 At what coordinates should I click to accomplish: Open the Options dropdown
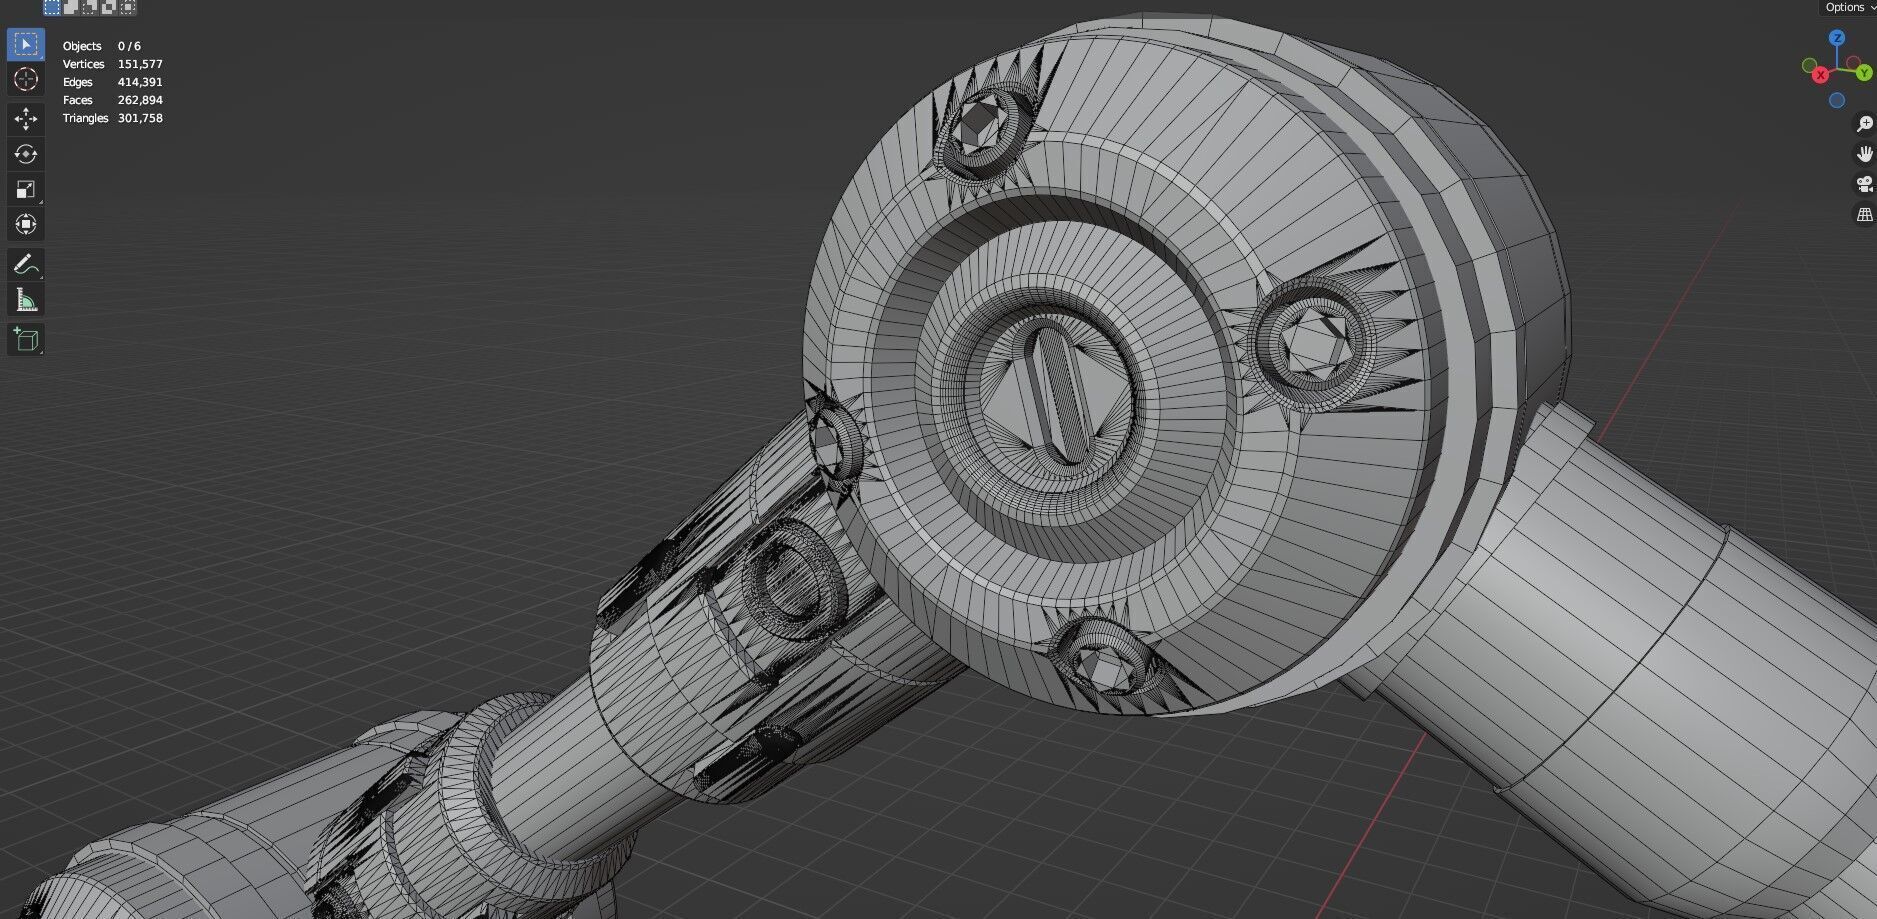pos(1848,7)
